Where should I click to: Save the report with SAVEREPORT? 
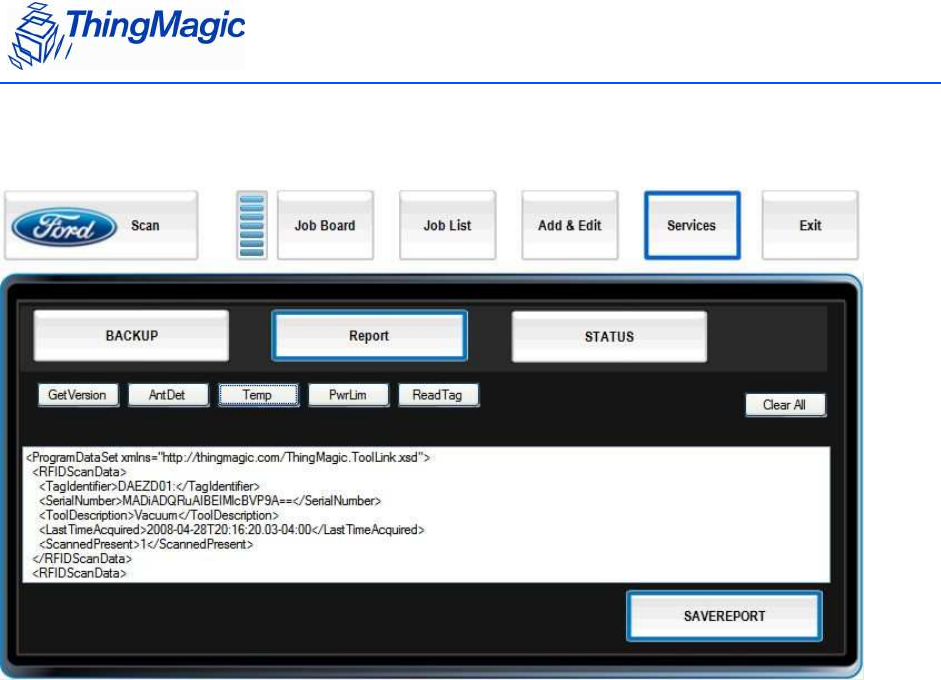tap(724, 616)
